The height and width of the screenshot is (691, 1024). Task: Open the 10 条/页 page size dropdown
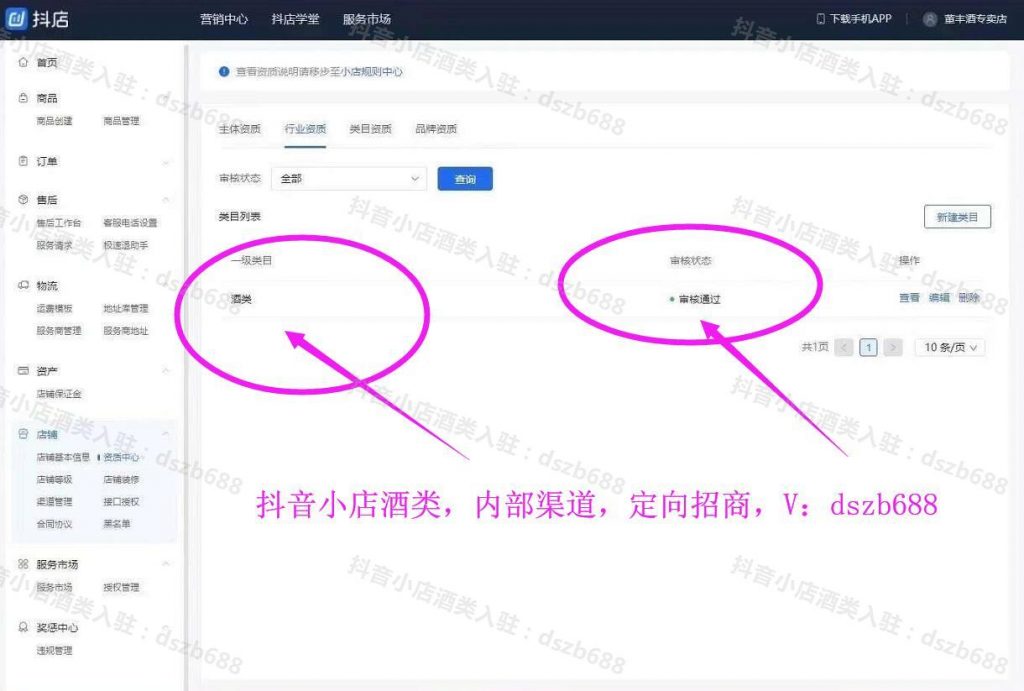[950, 347]
